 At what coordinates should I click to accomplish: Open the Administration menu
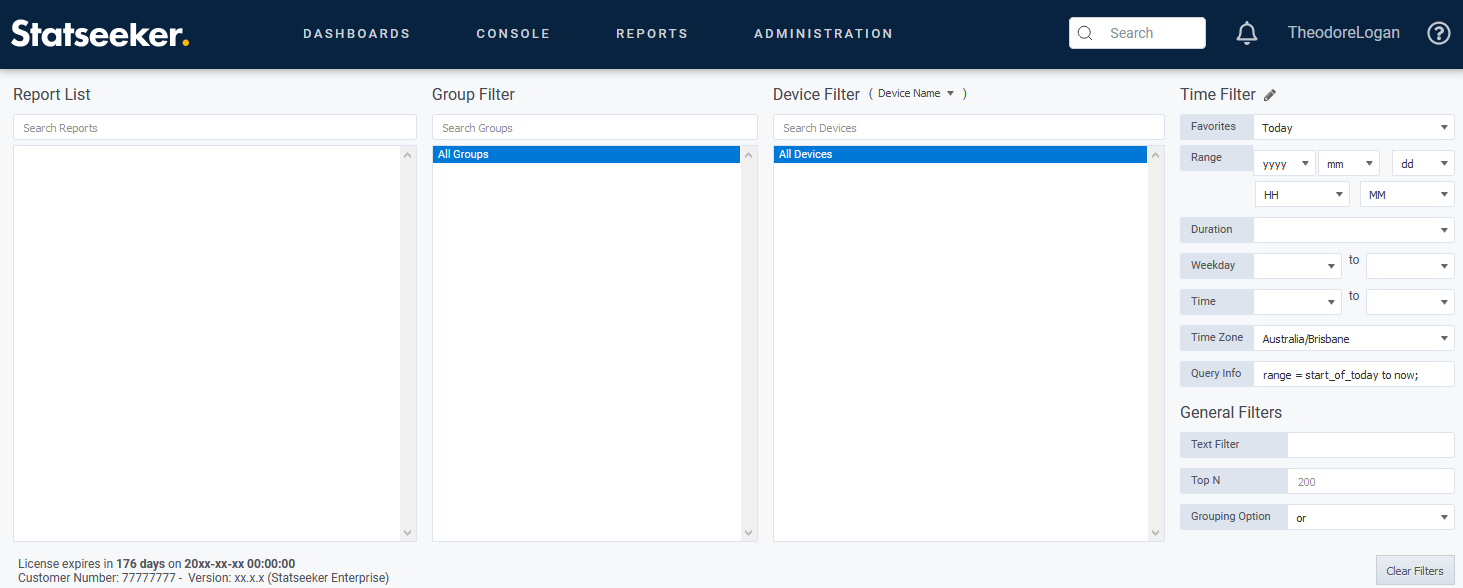pos(823,33)
